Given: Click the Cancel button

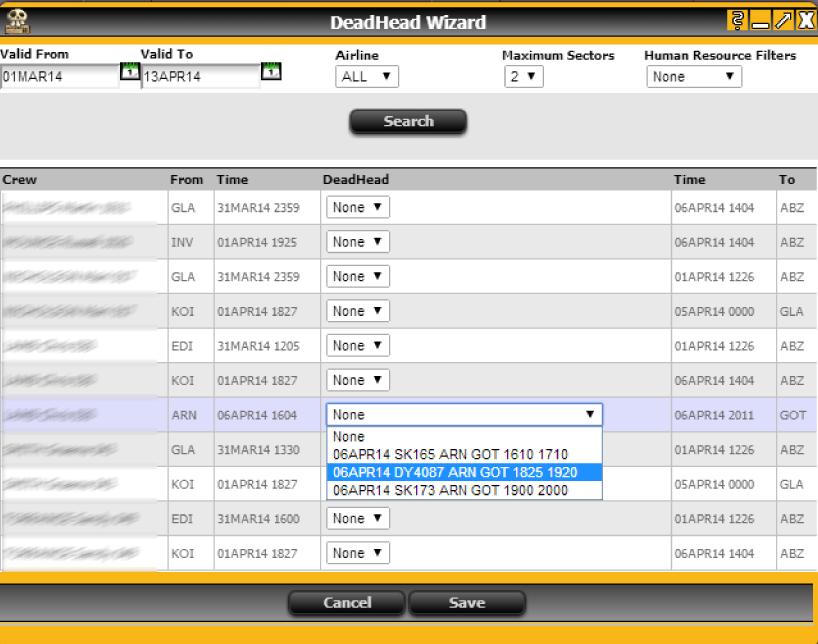Looking at the screenshot, I should click(346, 603).
